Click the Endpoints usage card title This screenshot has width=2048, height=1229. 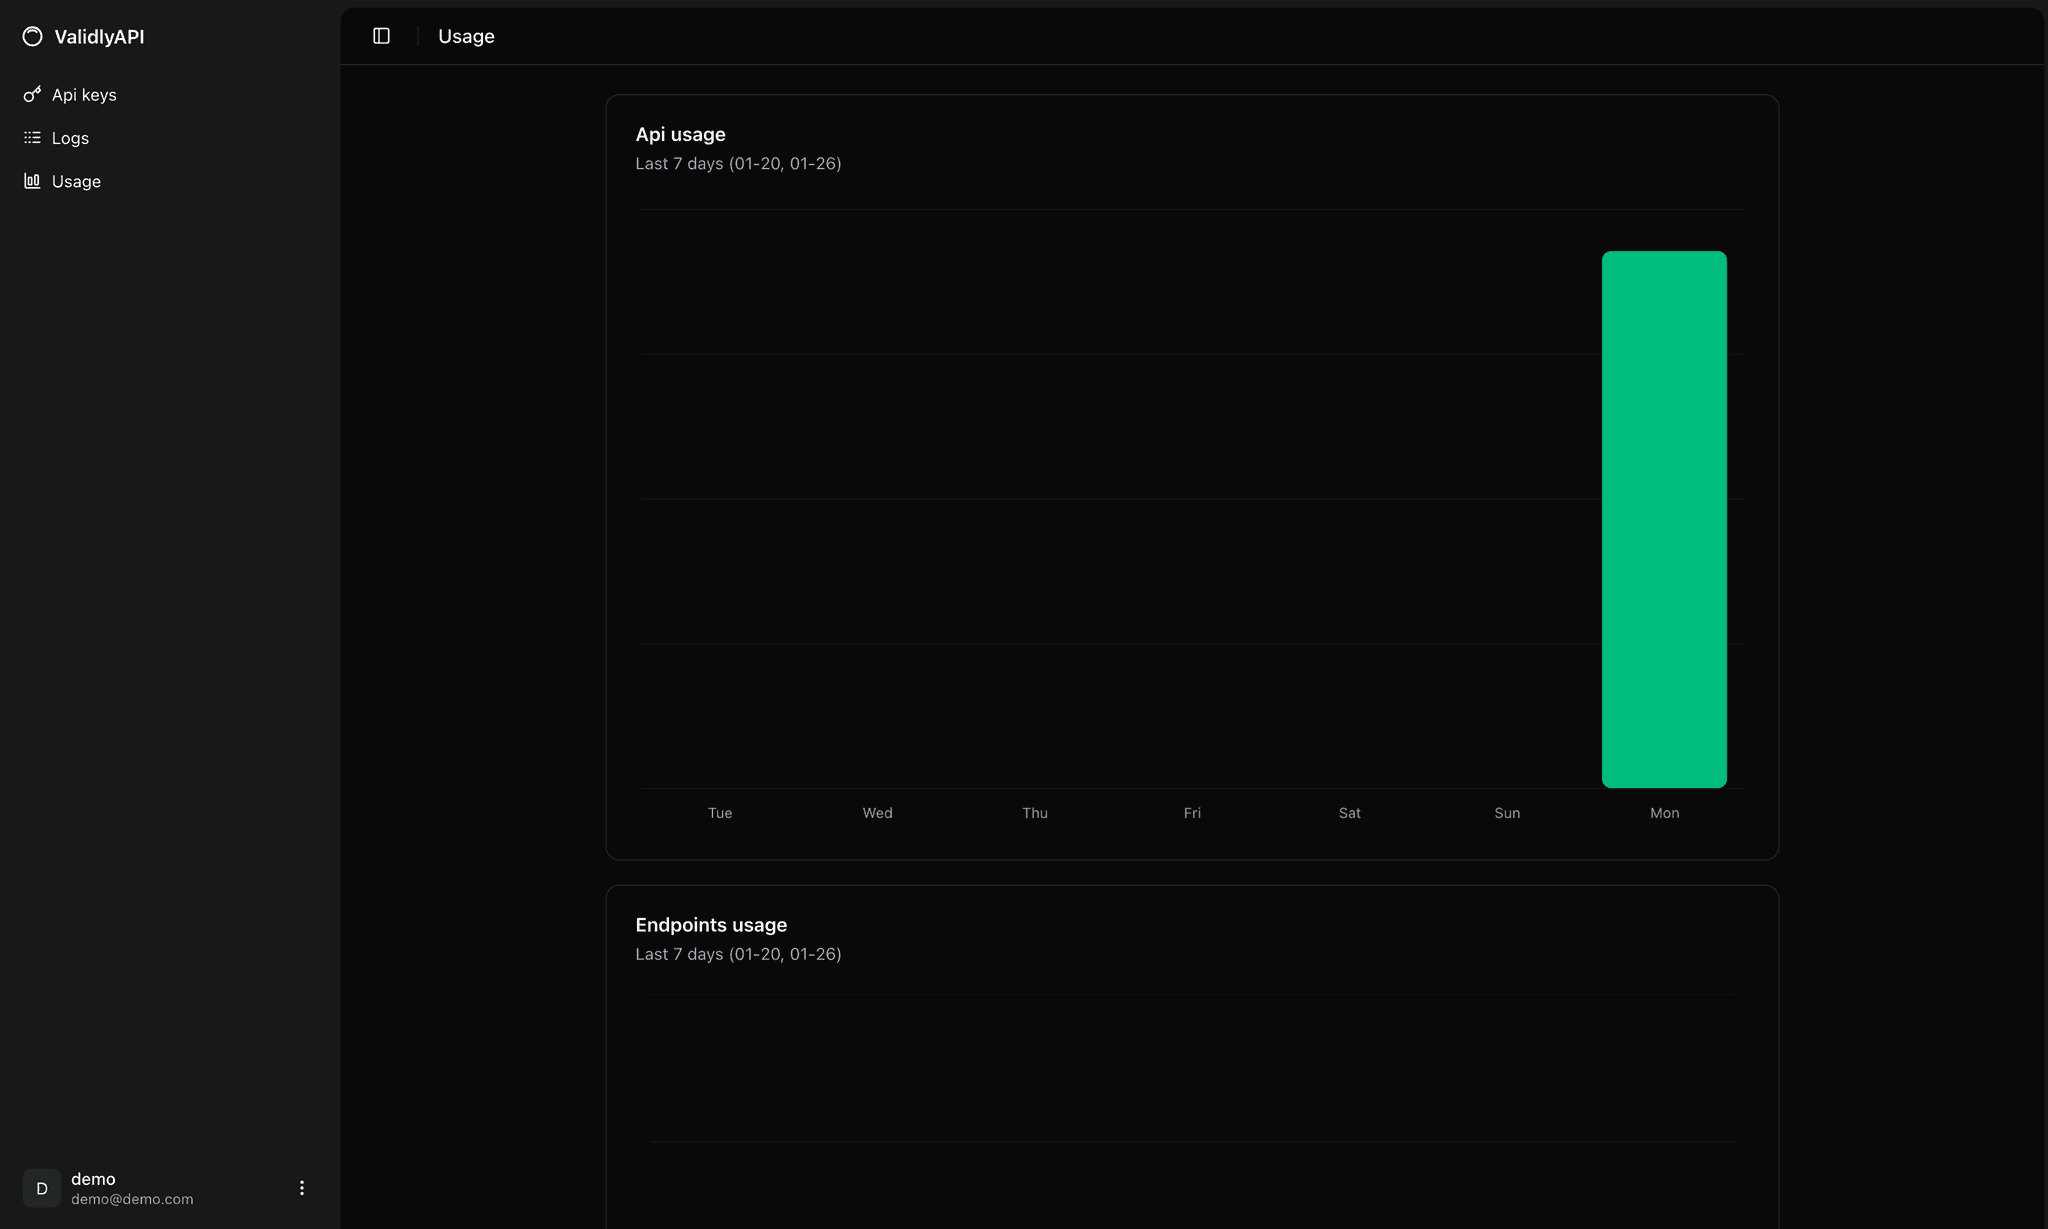click(711, 925)
